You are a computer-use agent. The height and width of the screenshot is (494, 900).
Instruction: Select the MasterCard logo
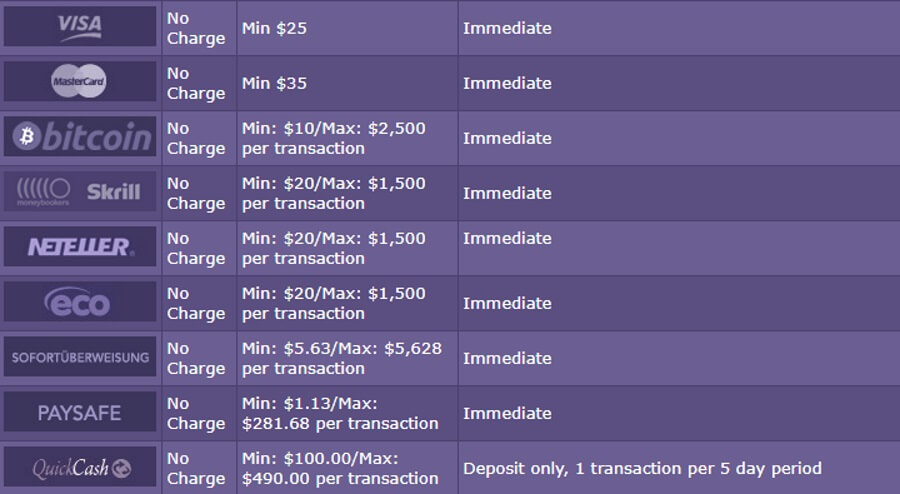click(80, 81)
